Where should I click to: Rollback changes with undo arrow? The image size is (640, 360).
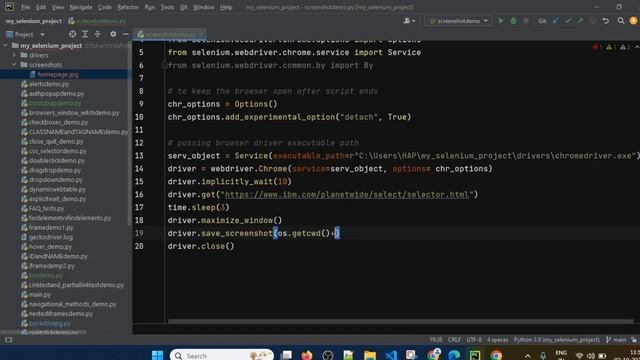(x=606, y=21)
